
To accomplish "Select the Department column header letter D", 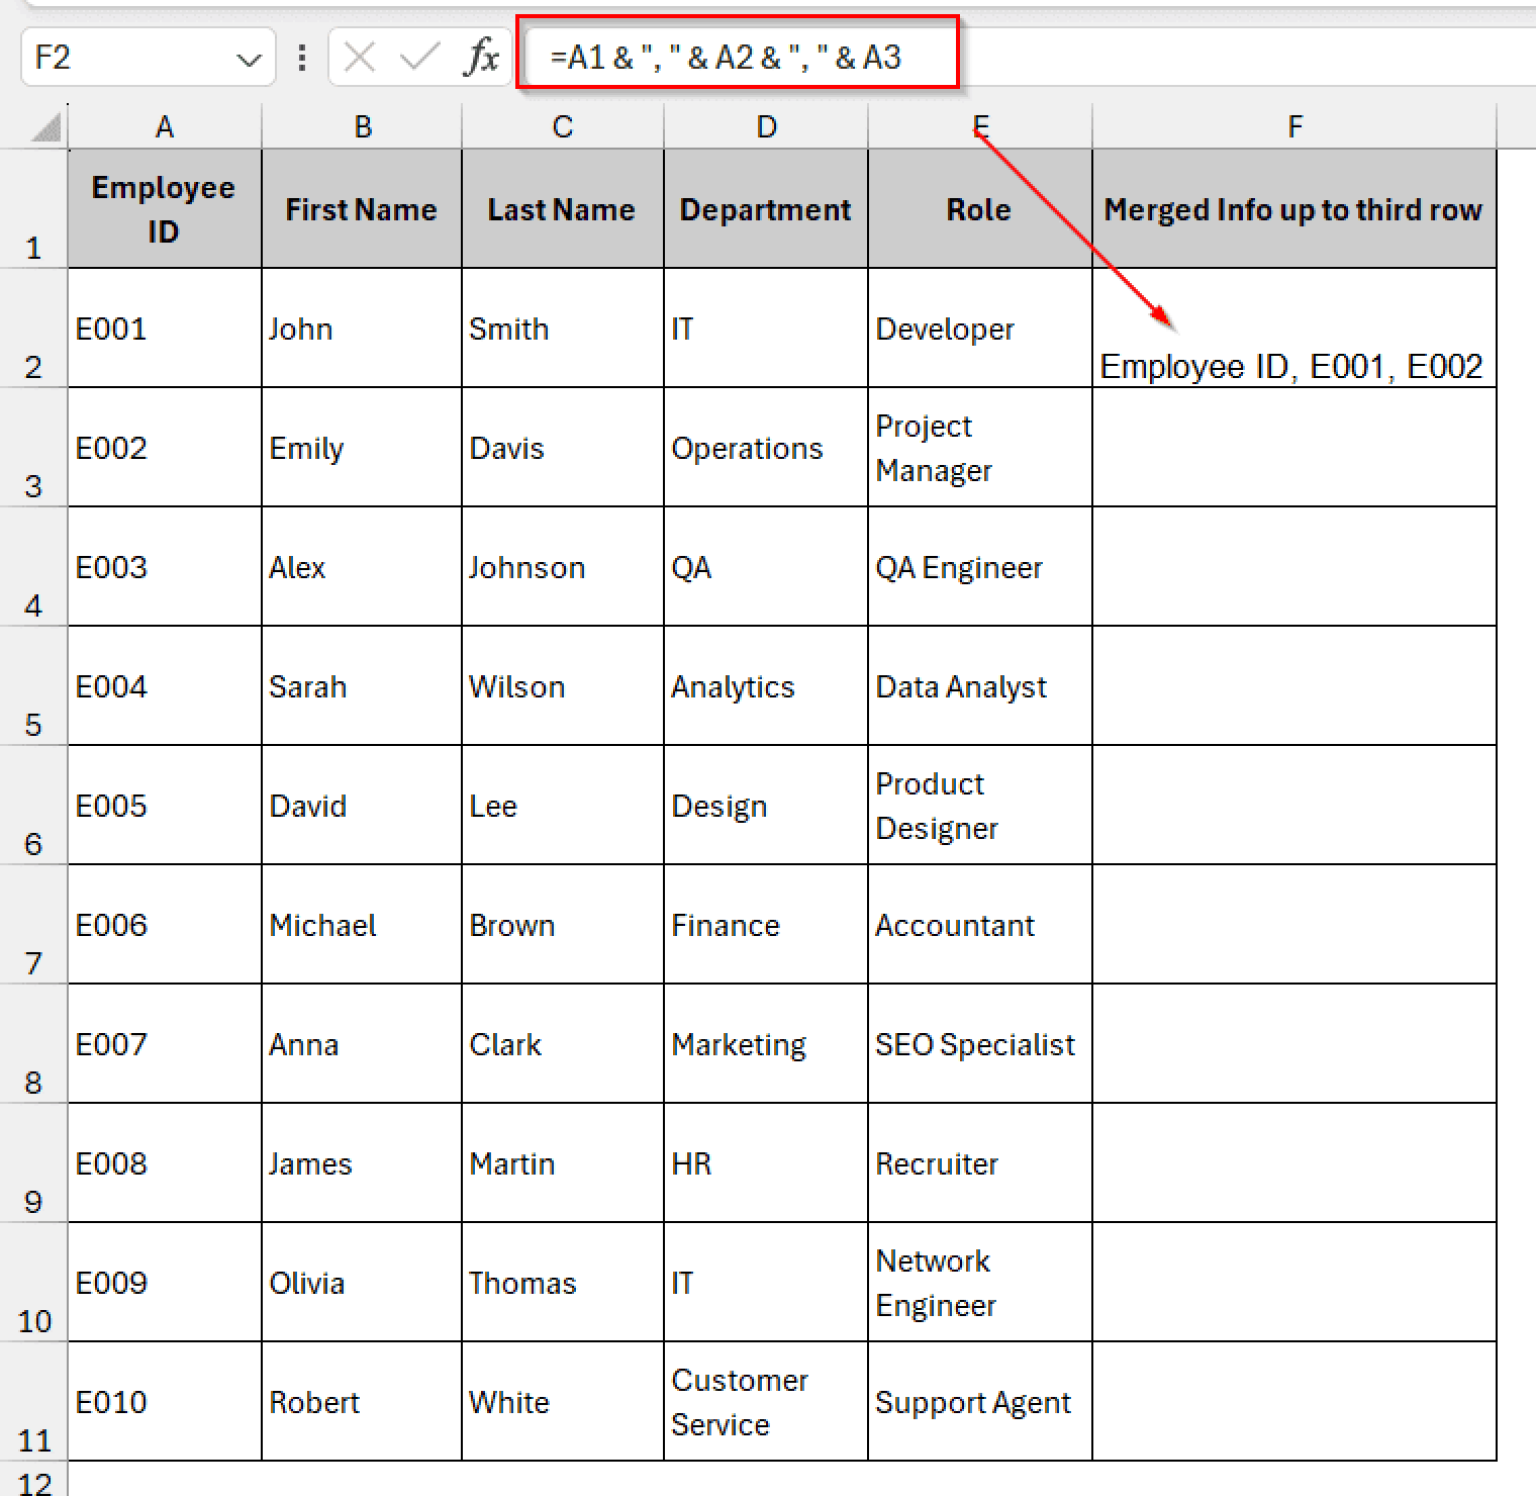I will [x=765, y=126].
